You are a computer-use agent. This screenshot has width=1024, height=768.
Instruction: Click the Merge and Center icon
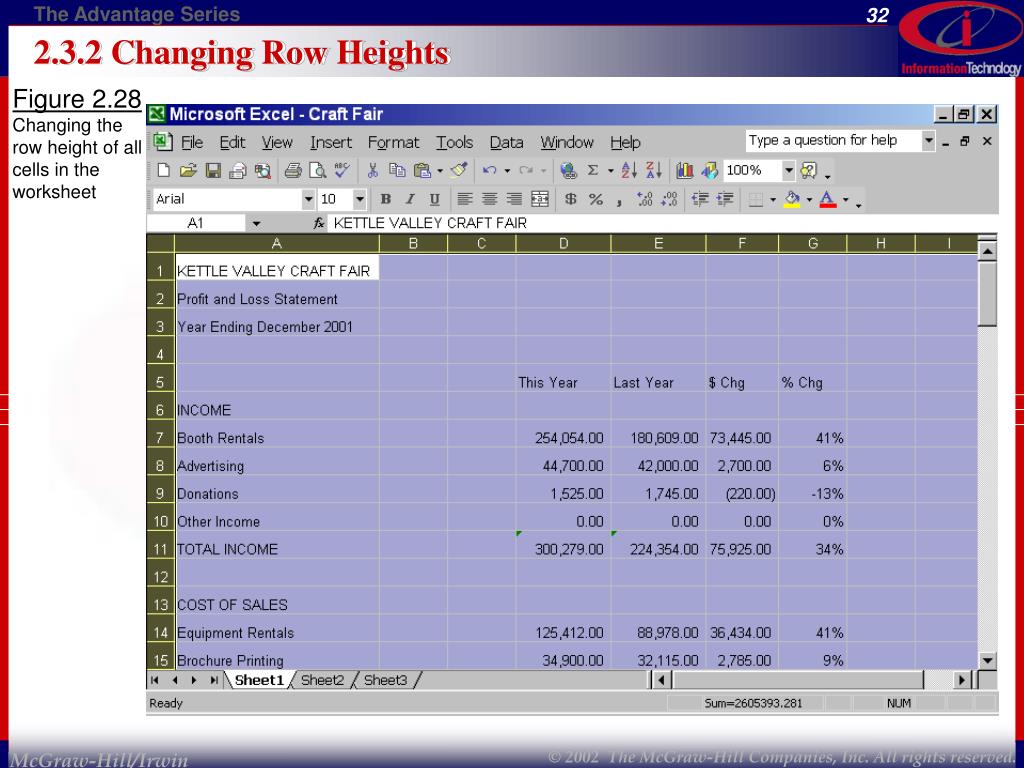540,199
